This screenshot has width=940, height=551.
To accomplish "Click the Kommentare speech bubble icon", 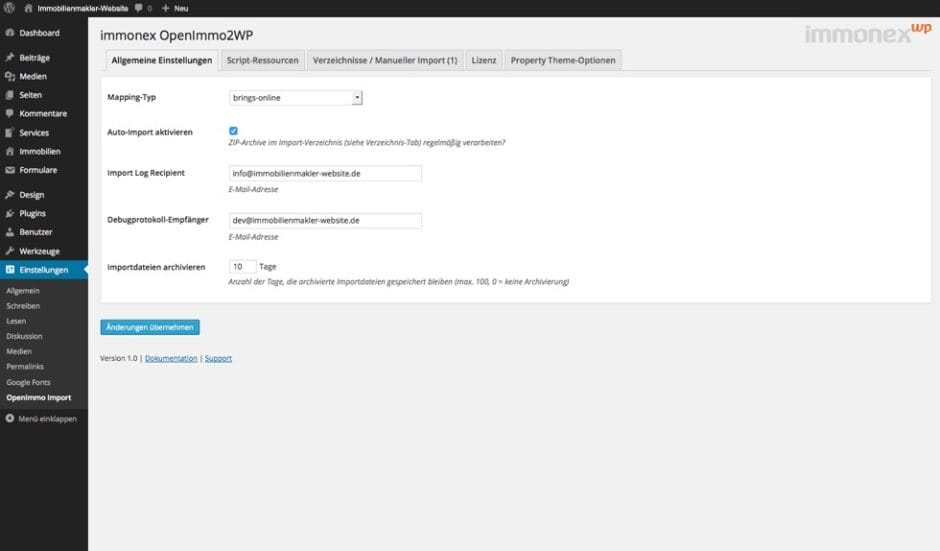I will 10,113.
